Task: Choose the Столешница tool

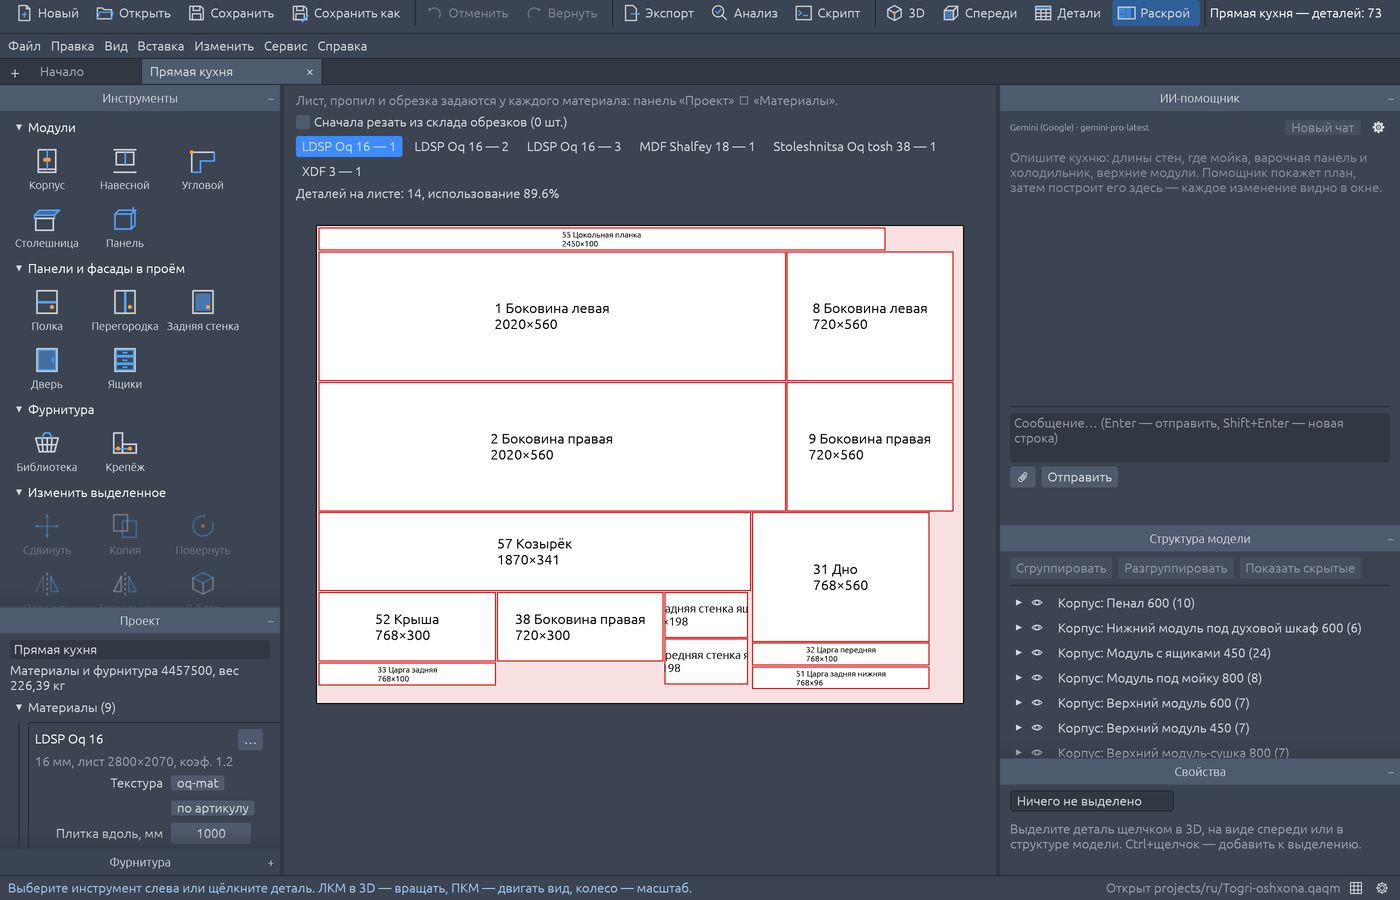Action: [47, 227]
